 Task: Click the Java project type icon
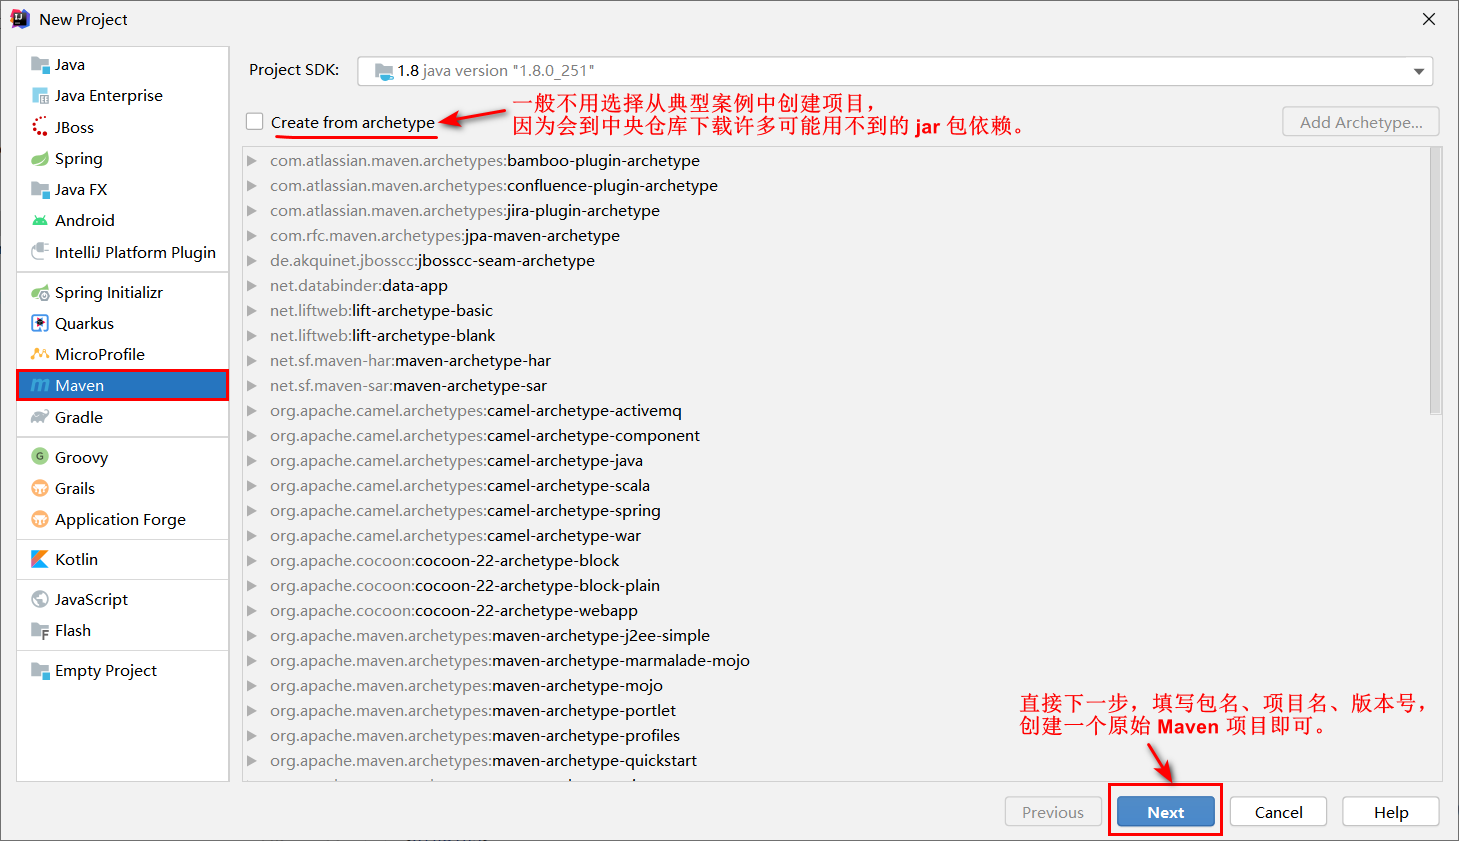[40, 65]
